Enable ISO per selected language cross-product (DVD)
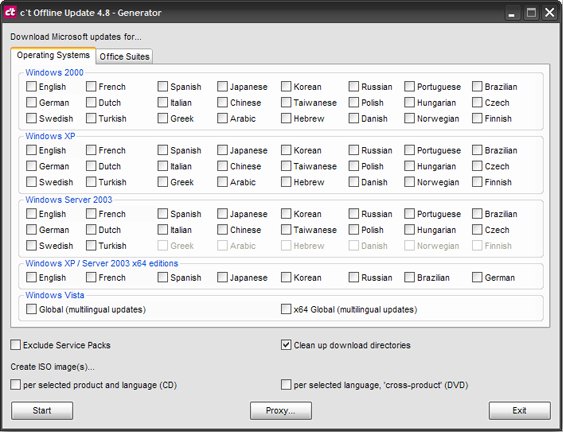The image size is (563, 432). [x=286, y=385]
